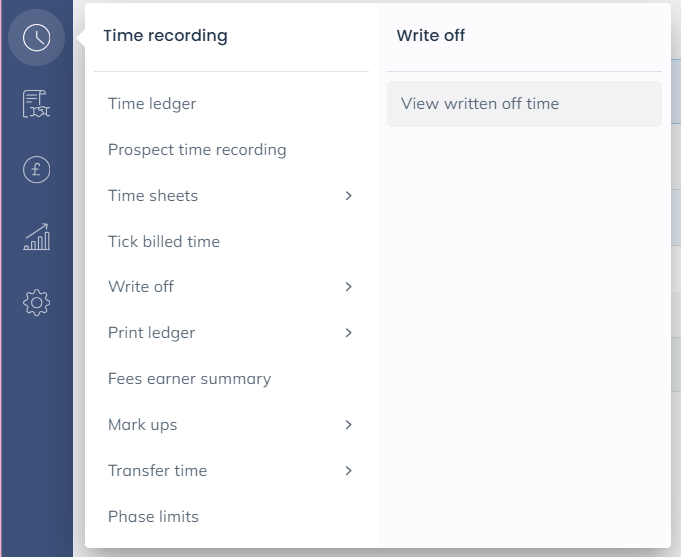Select Phase limits entry
The image size is (681, 557).
tap(153, 517)
